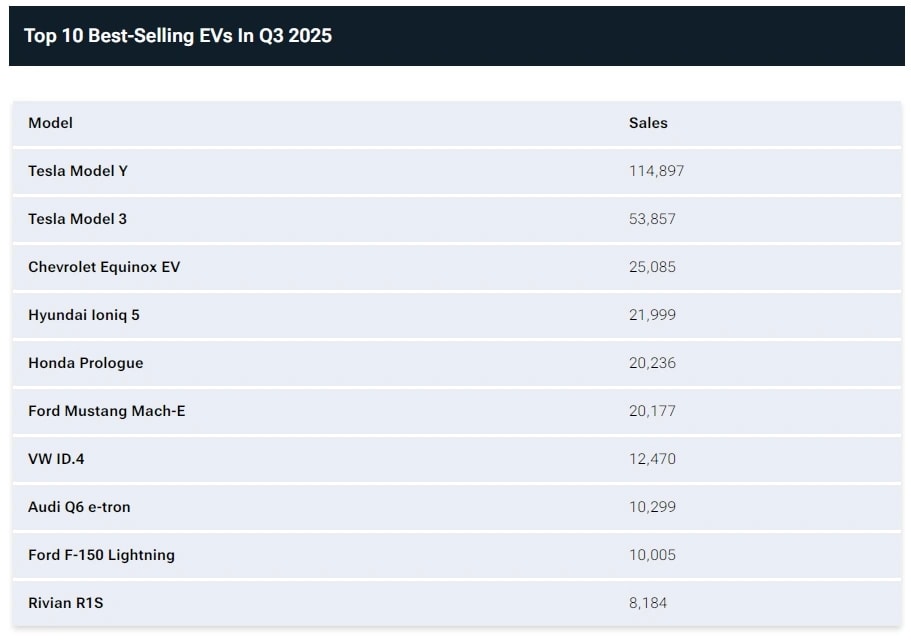Select the 21,999 sales value
The image size is (911, 641).
[x=652, y=315]
